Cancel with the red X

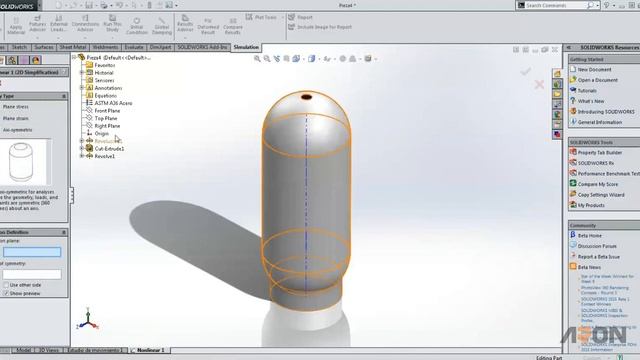pyautogui.click(x=539, y=84)
